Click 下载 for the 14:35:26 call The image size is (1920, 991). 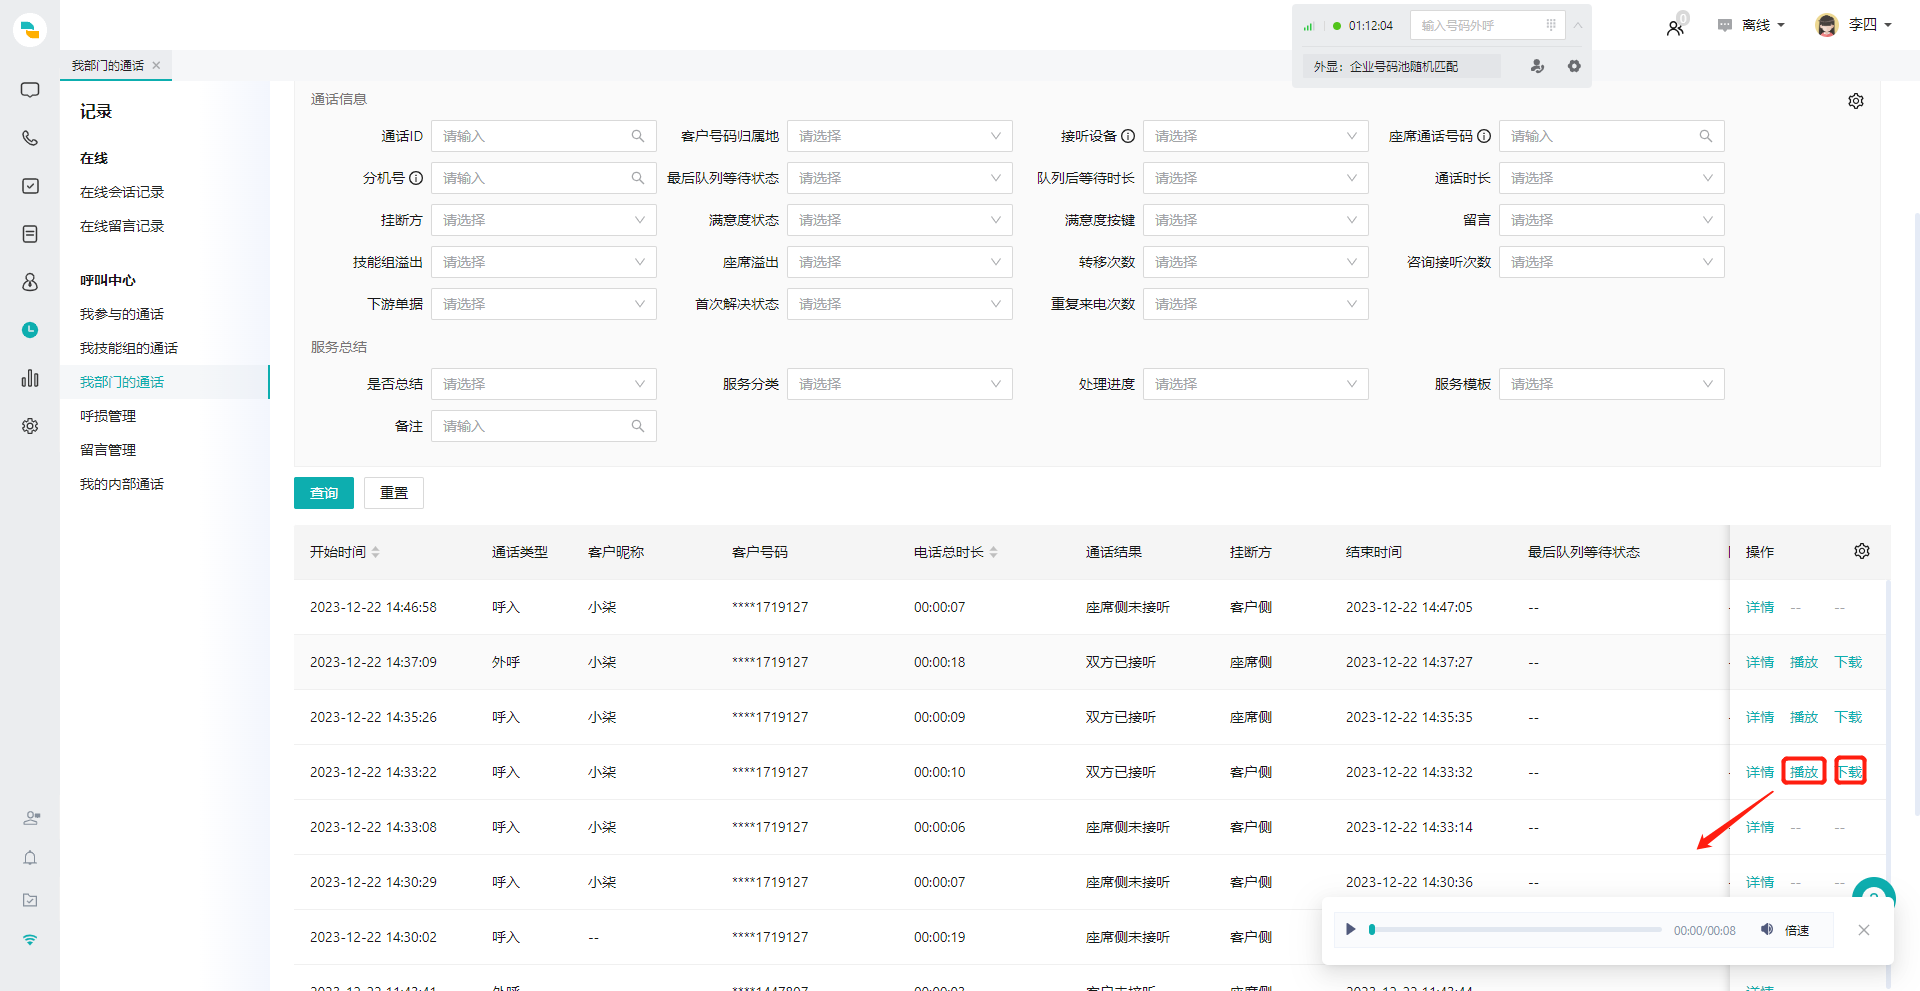(x=1848, y=717)
